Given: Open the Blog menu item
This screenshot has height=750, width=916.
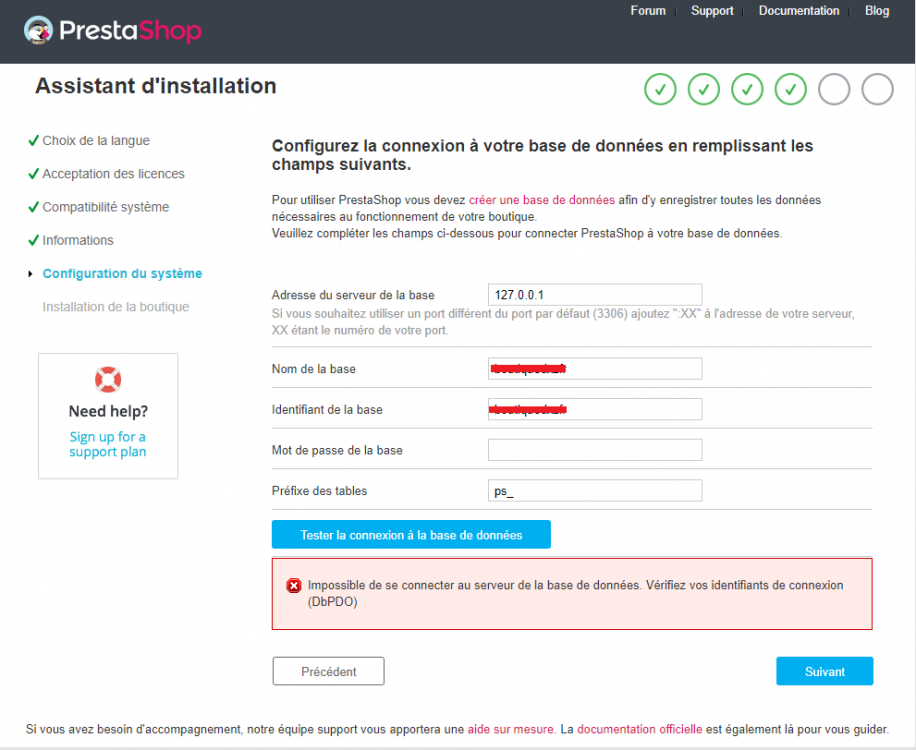Looking at the screenshot, I should point(877,10).
